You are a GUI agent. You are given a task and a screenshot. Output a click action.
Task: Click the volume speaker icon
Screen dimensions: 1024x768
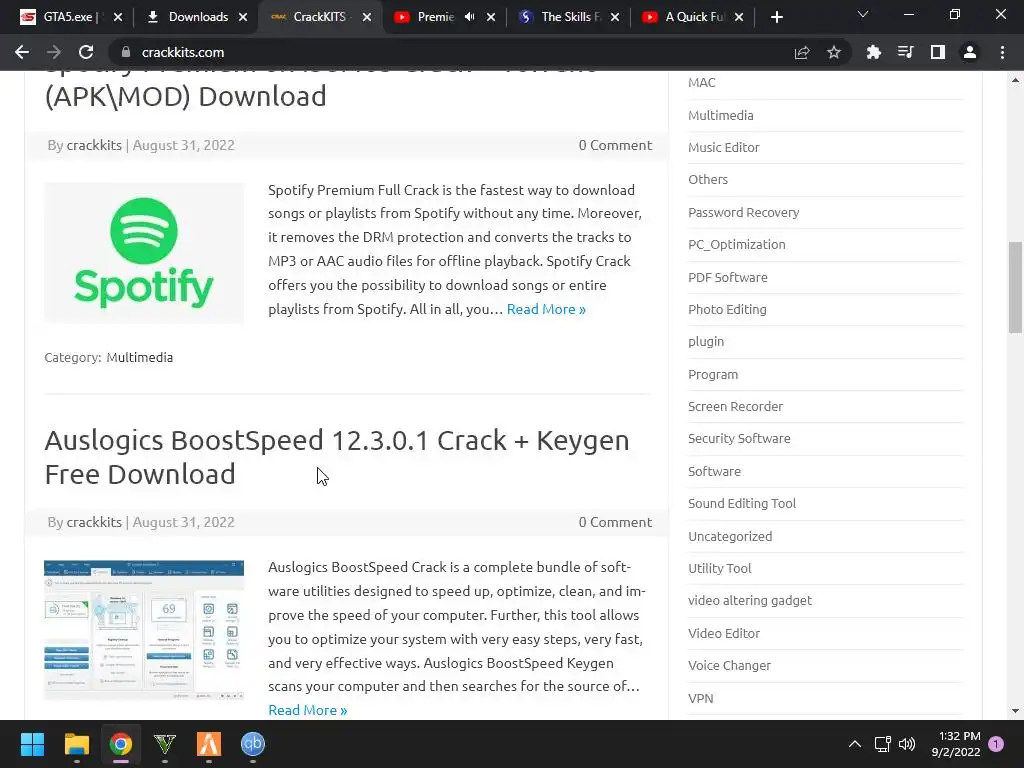pos(907,744)
